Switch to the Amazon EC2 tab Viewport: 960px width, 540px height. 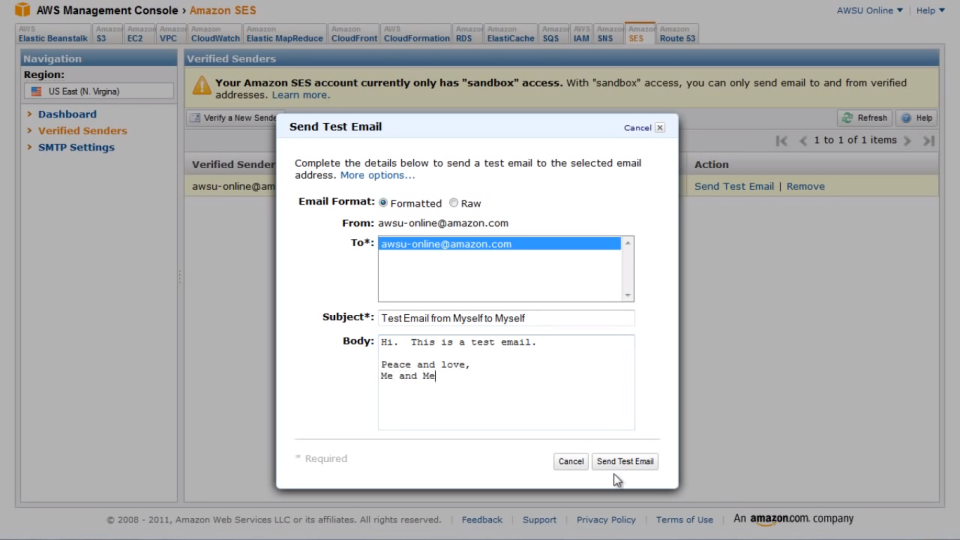(140, 34)
